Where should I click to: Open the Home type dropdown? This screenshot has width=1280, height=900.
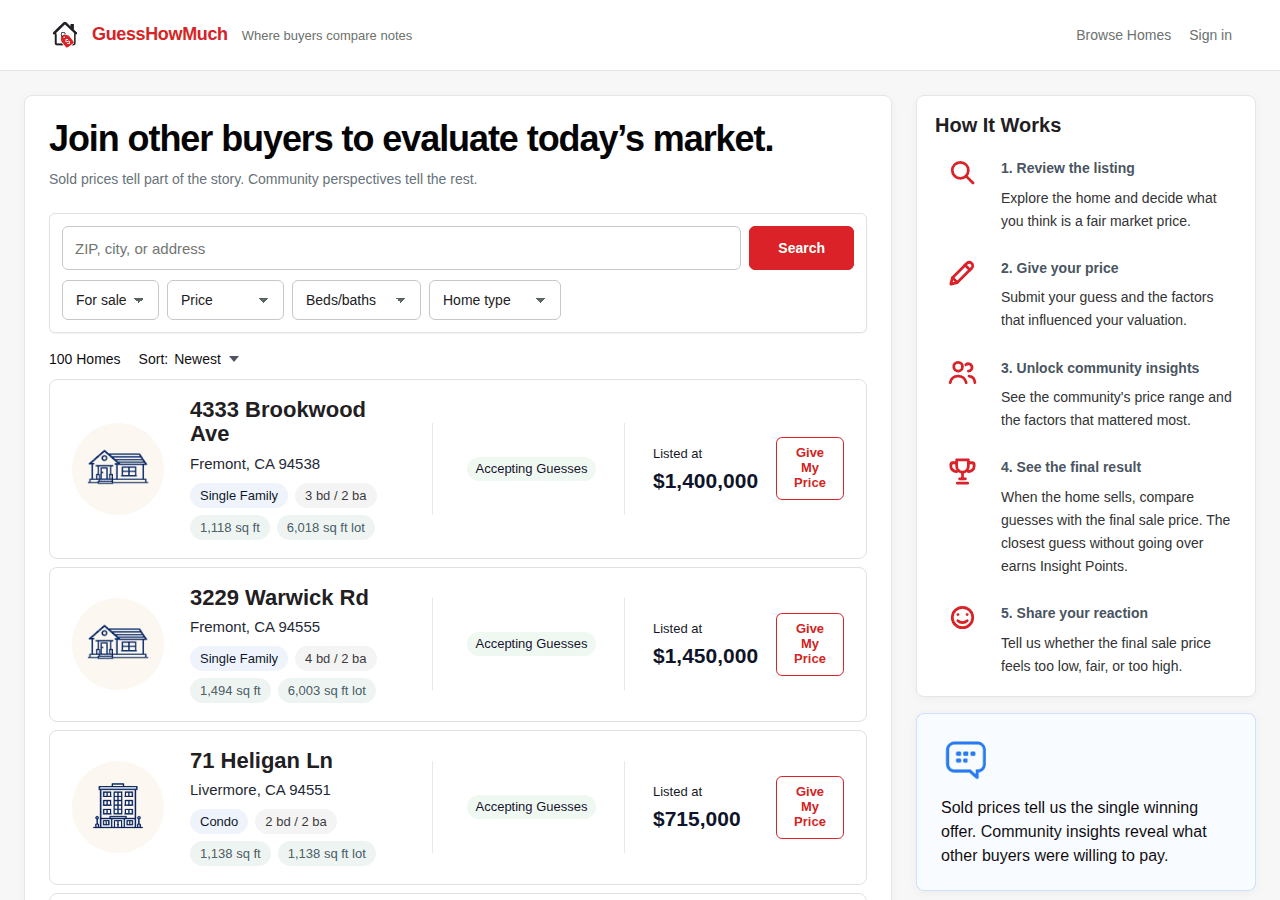pos(495,300)
